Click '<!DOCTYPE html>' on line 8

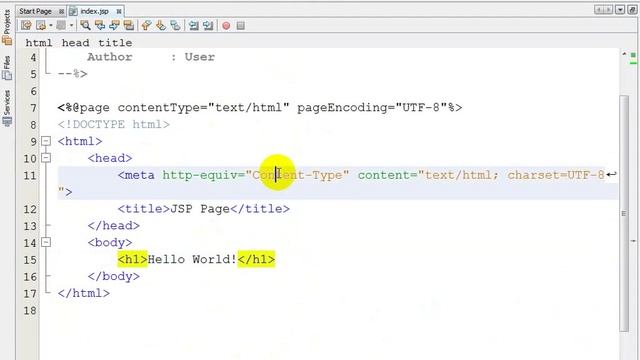tap(113, 124)
